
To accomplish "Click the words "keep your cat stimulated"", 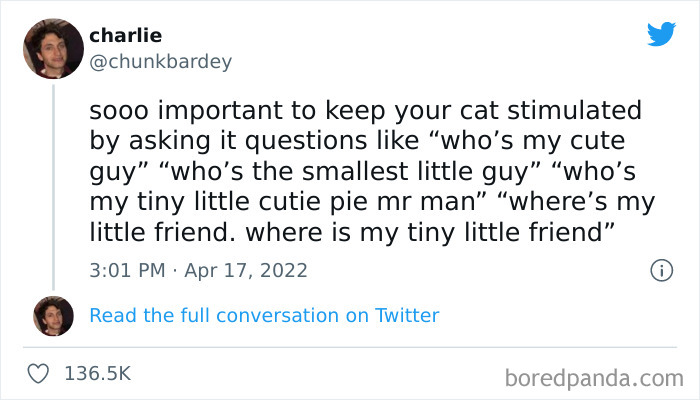I will [485, 109].
